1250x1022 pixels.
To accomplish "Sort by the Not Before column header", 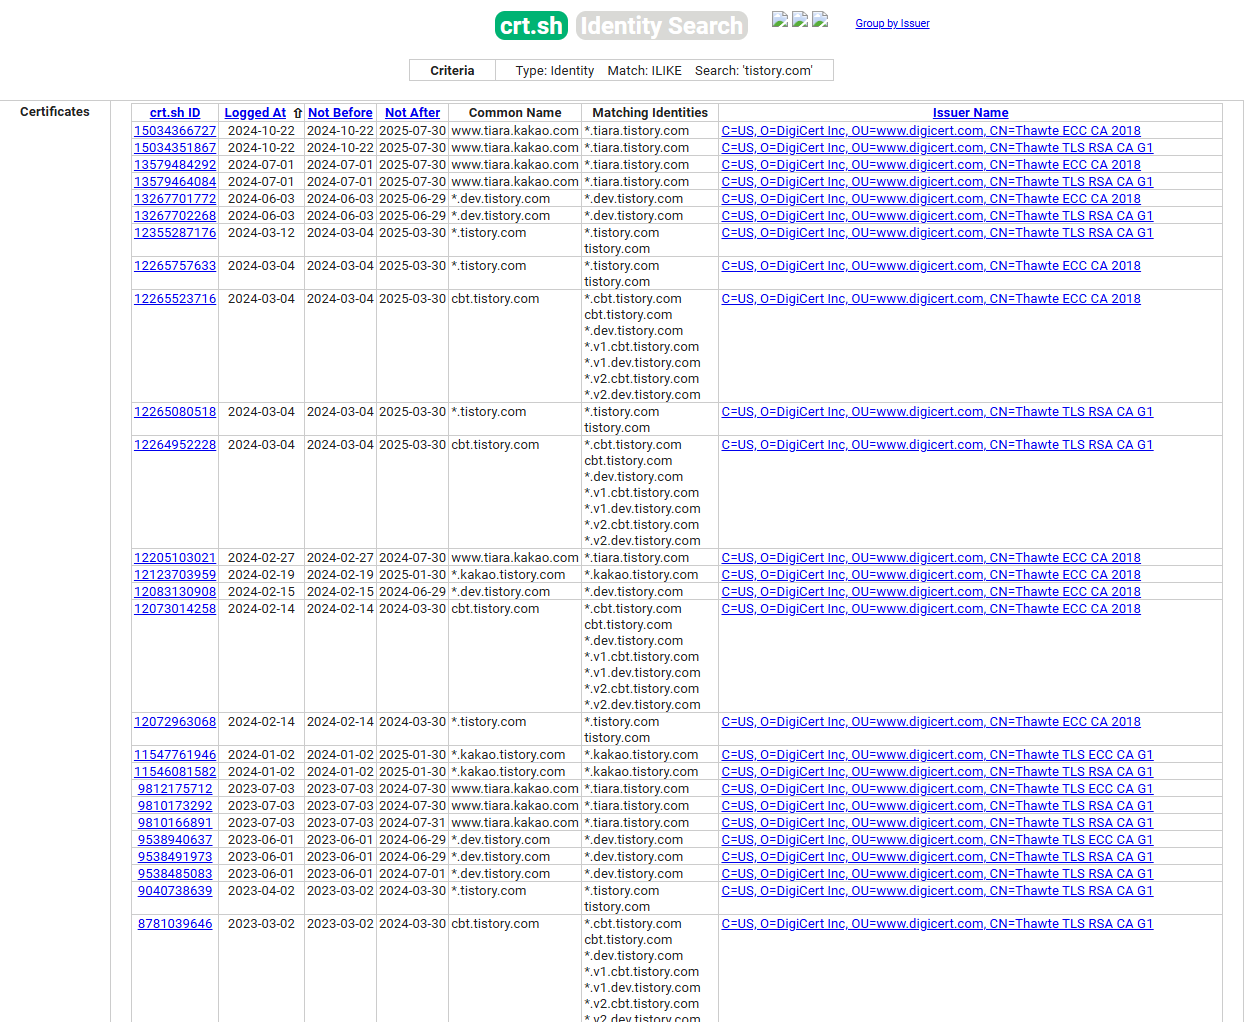I will point(340,113).
